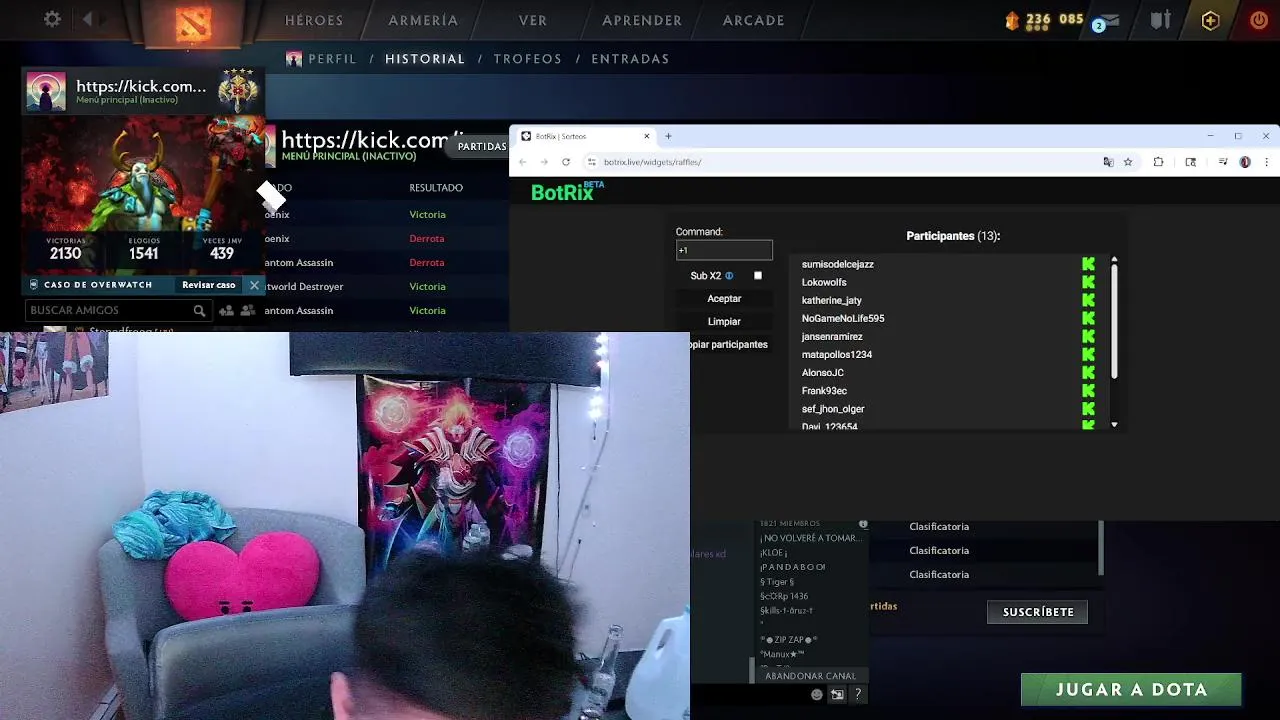Click the red power quit icon

tap(1259, 20)
